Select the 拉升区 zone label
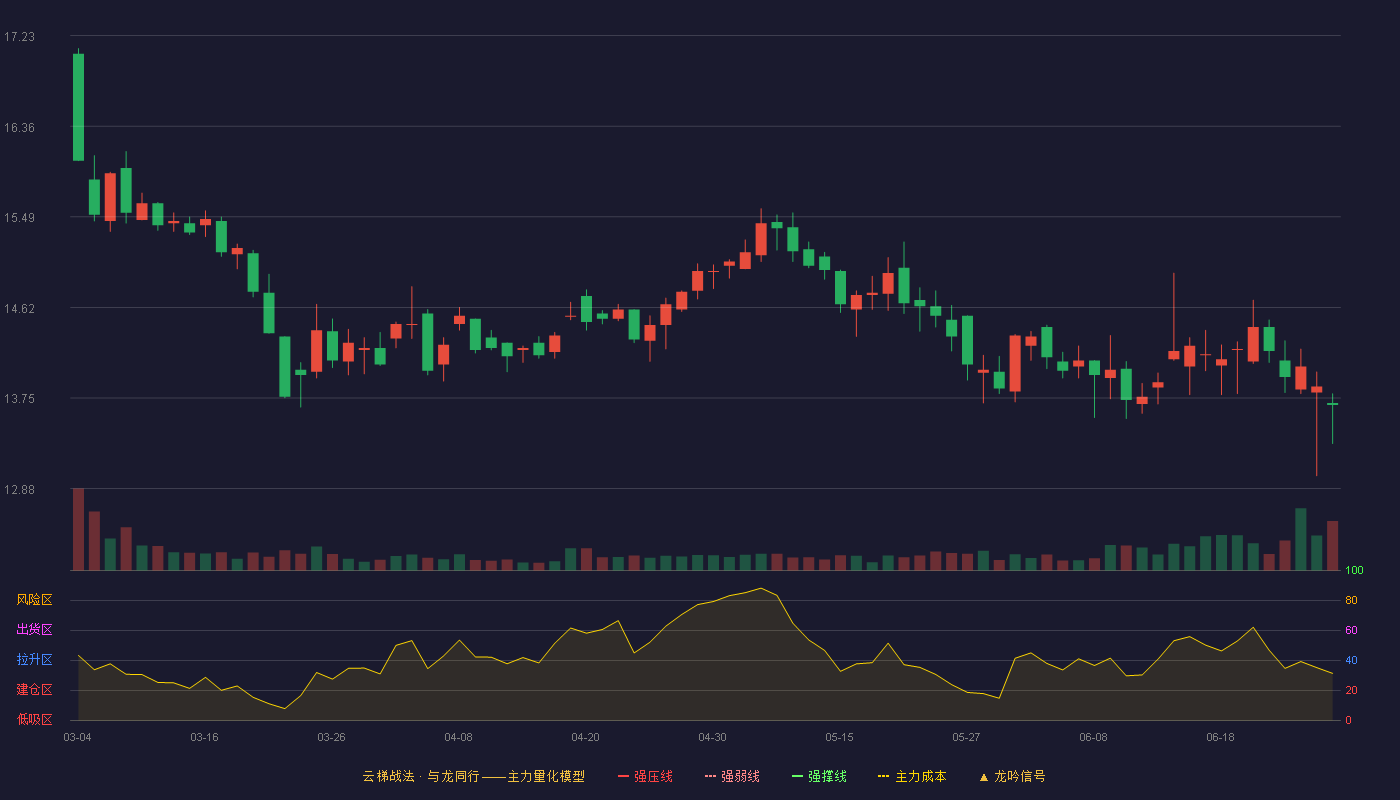 [34, 660]
